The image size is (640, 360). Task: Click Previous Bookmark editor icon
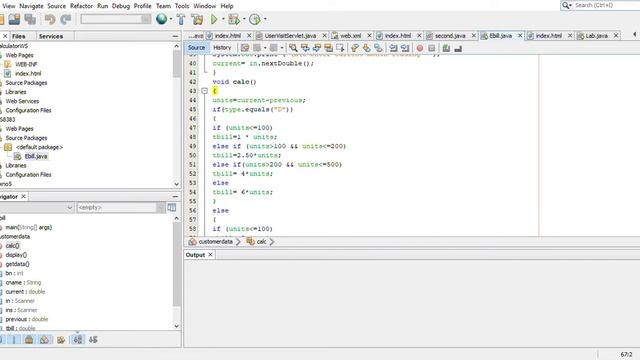[x=355, y=48]
